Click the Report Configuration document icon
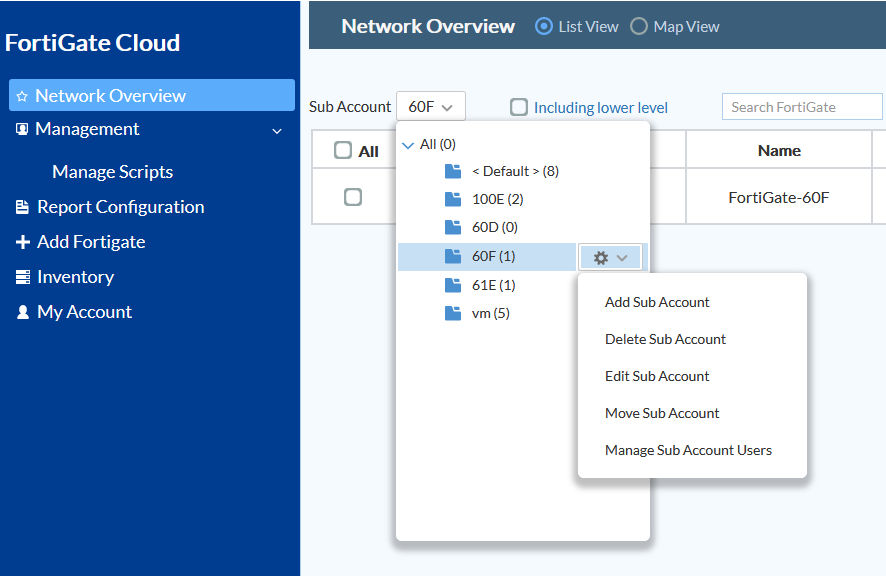 point(22,207)
